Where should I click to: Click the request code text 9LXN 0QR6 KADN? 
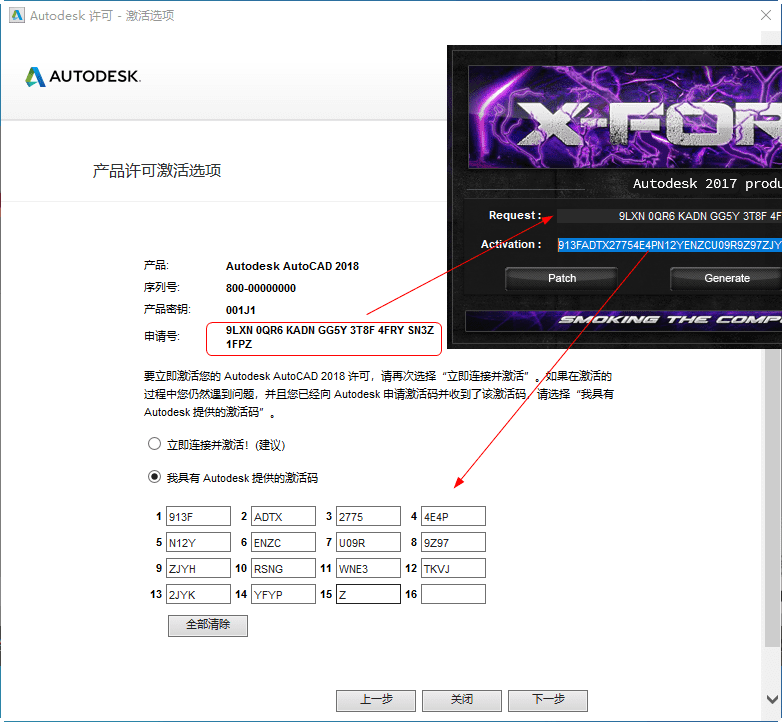330,337
